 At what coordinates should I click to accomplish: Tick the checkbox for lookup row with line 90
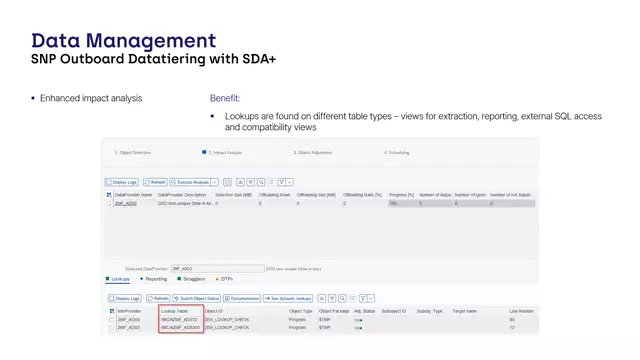(112, 320)
